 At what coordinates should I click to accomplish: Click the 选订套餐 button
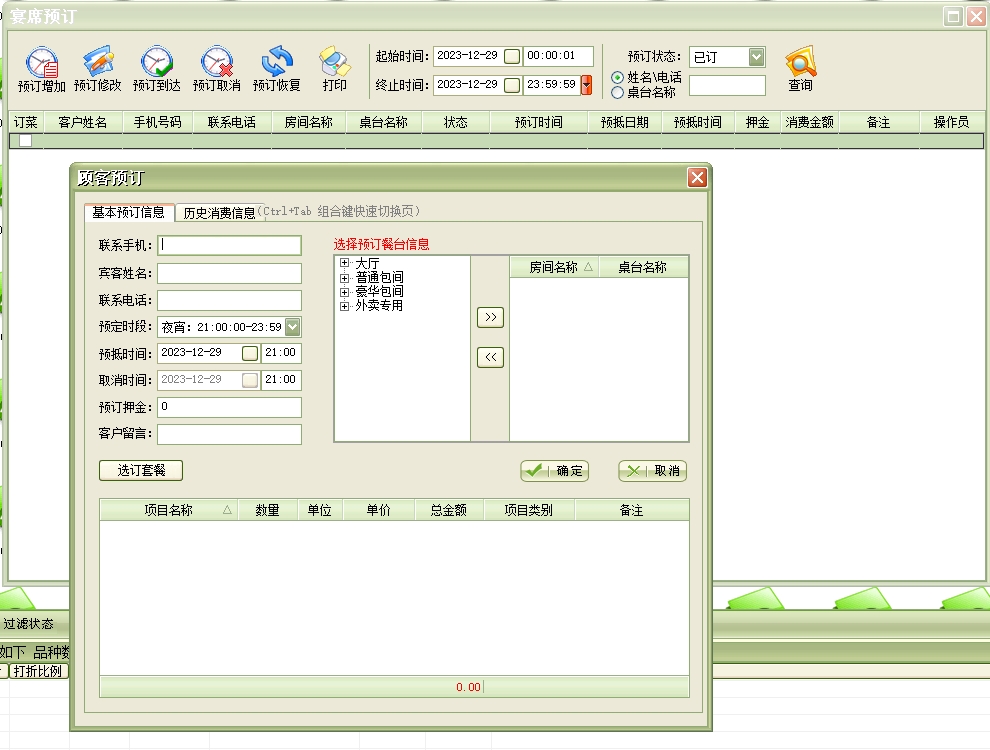coord(141,470)
